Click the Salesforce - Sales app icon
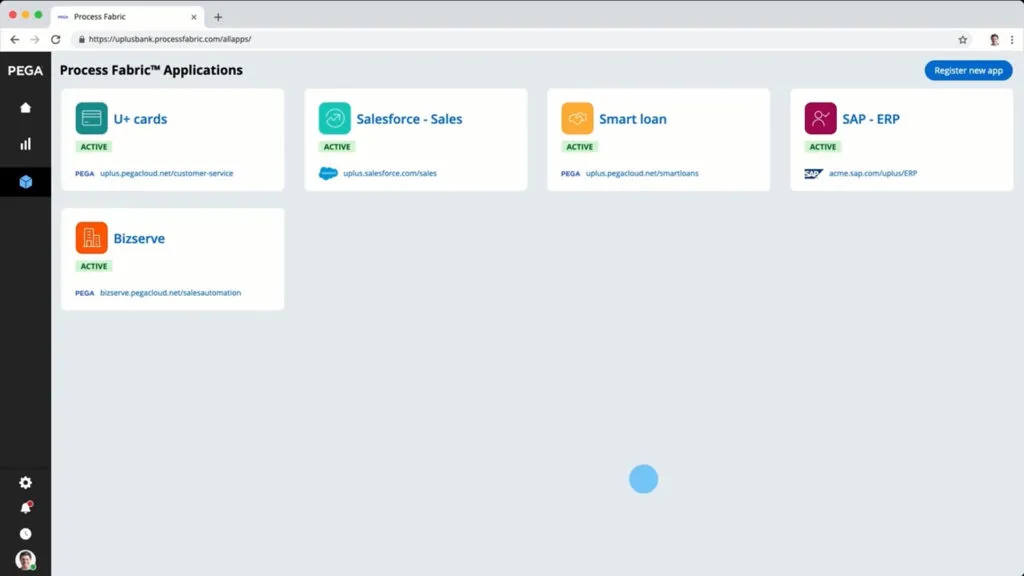1024x576 pixels. click(x=334, y=118)
